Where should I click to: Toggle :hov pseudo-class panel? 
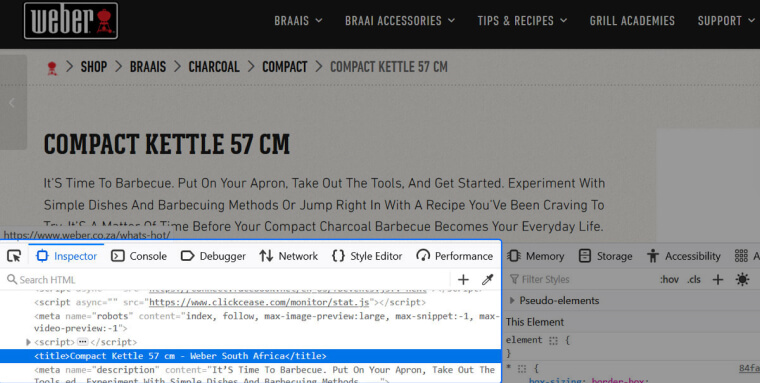(669, 280)
